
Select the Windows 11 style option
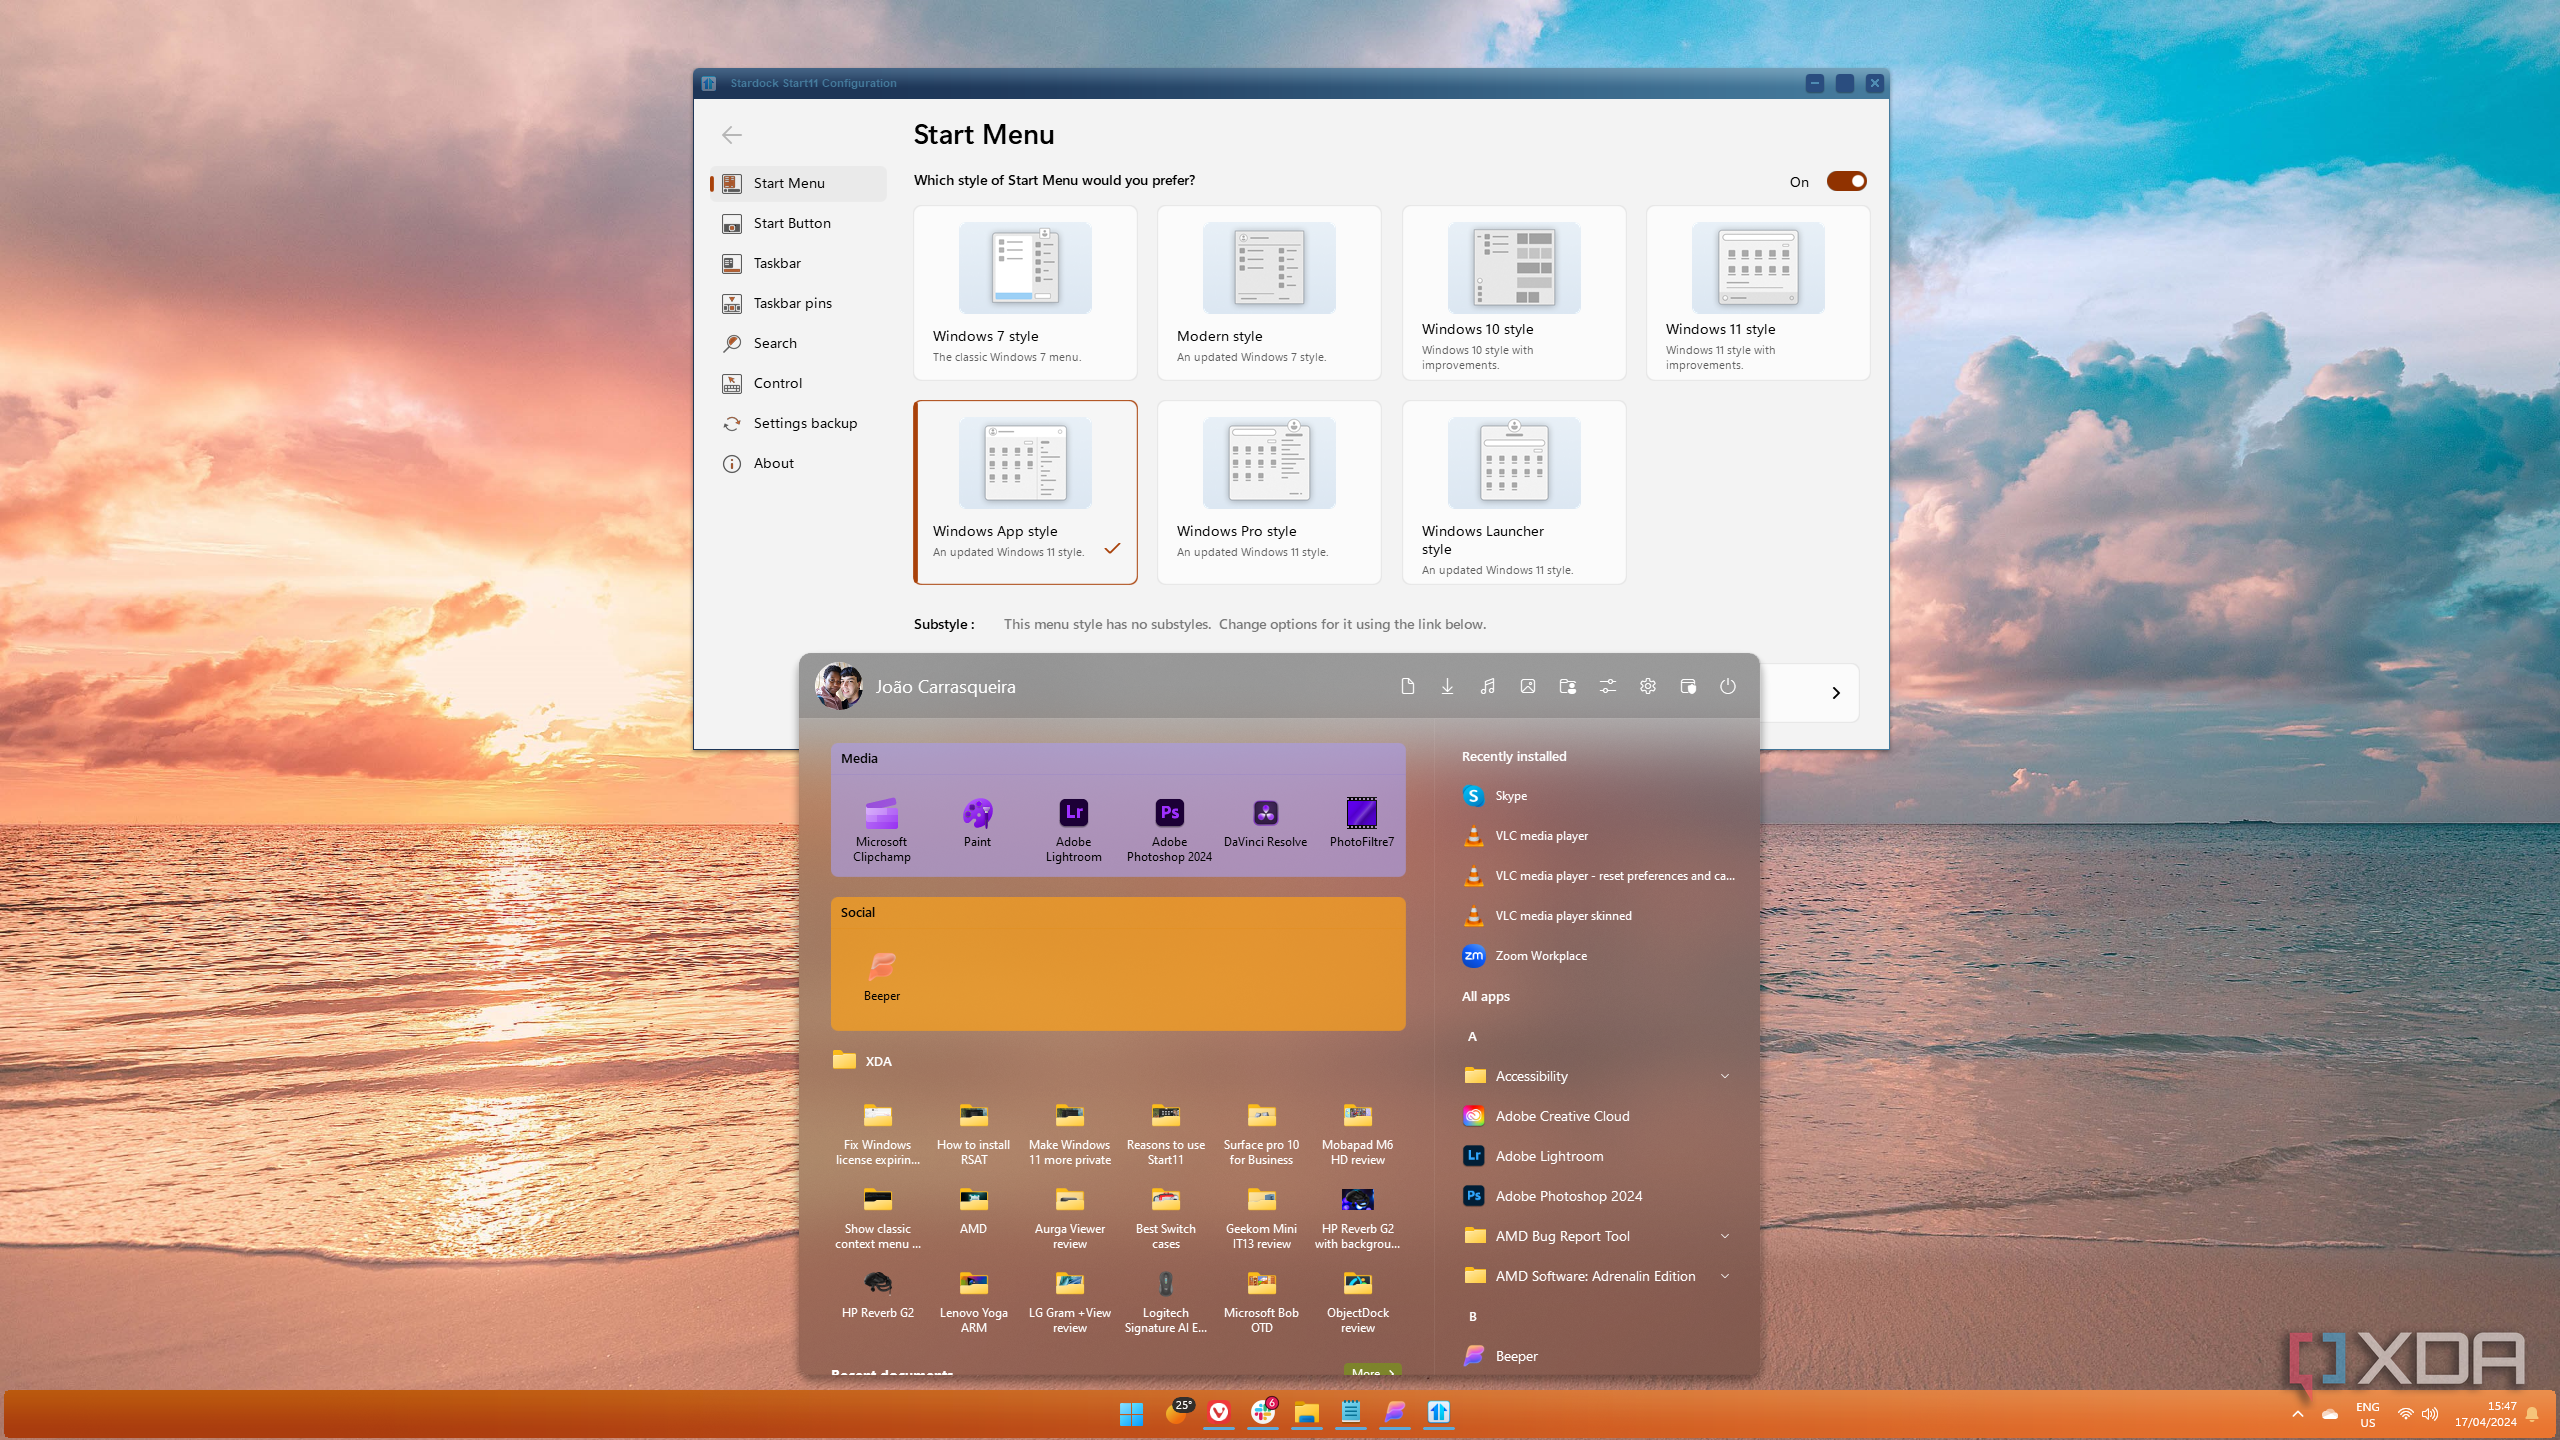tap(1757, 293)
